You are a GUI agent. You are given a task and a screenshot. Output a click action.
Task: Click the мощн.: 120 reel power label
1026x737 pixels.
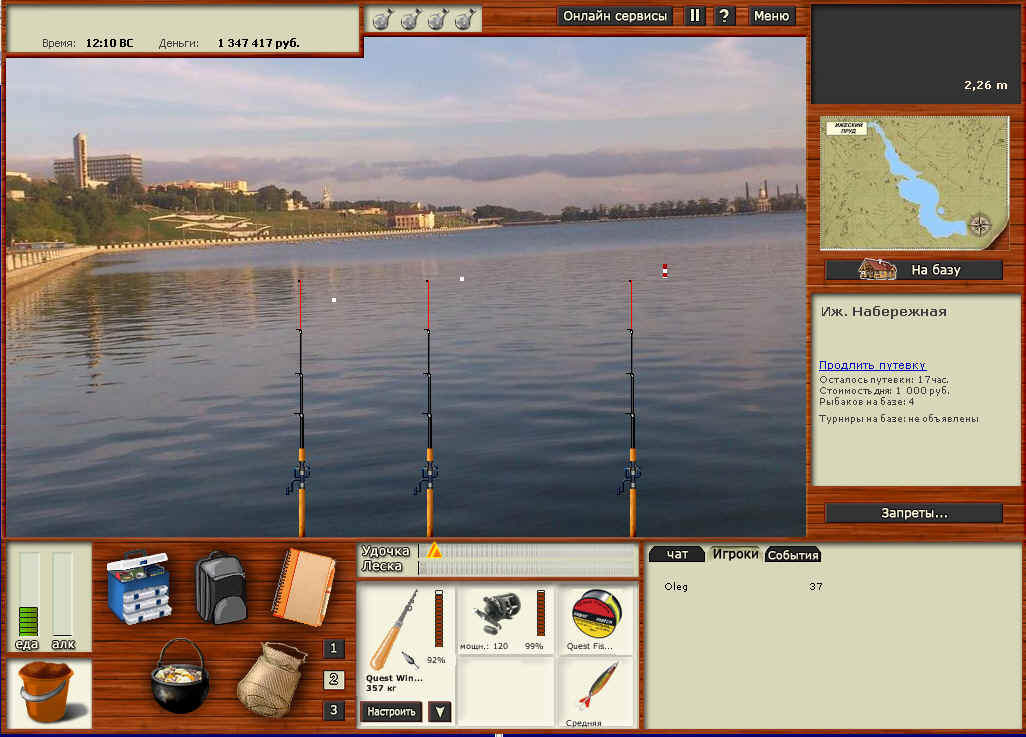coord(484,646)
